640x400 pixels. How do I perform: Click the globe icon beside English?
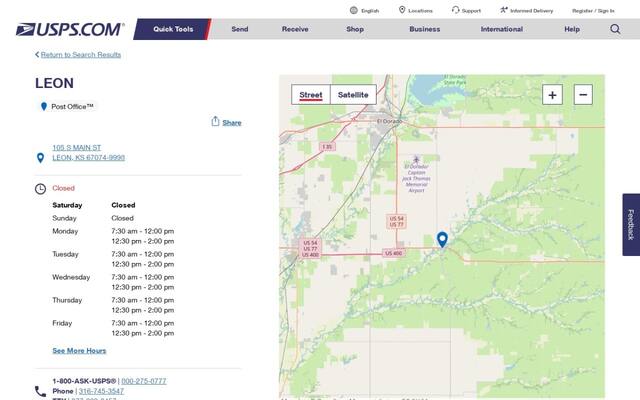353,11
